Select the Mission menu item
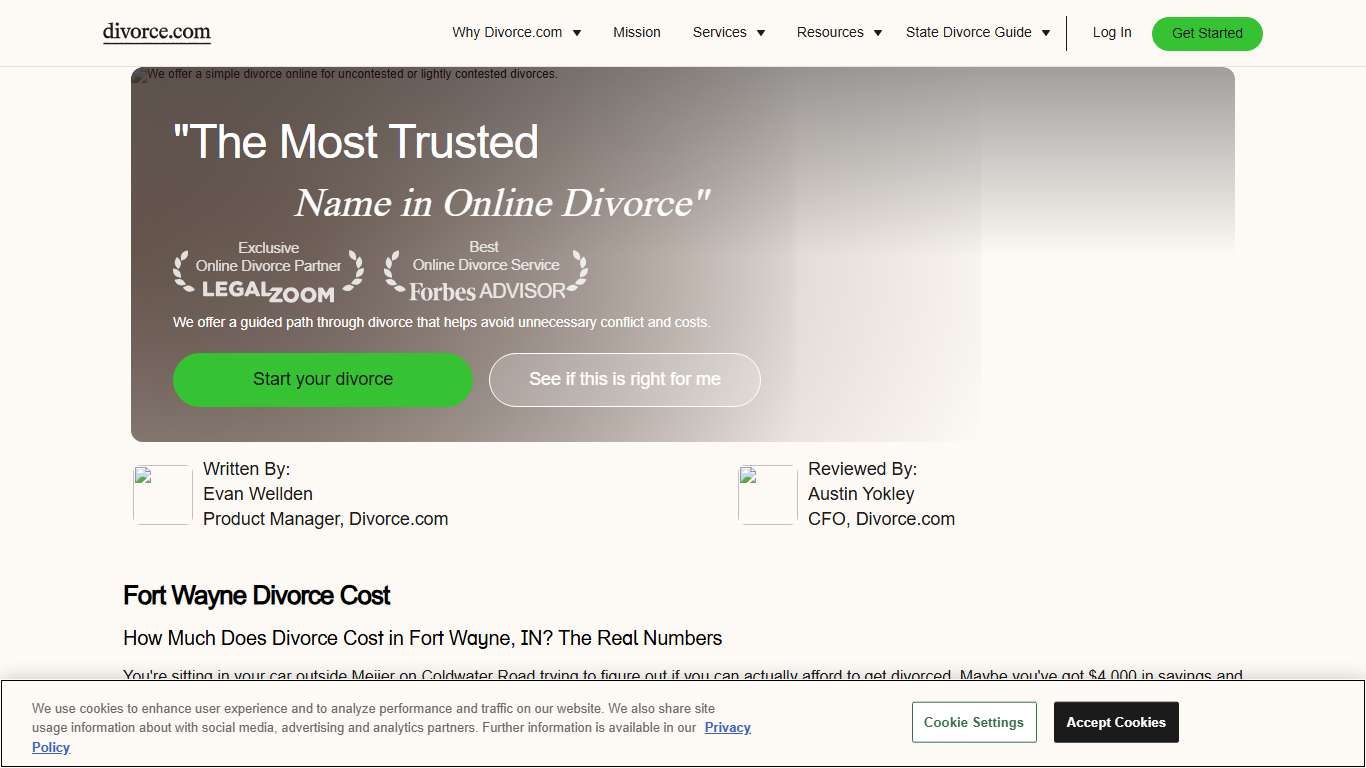The height and width of the screenshot is (768, 1366). pyautogui.click(x=636, y=32)
